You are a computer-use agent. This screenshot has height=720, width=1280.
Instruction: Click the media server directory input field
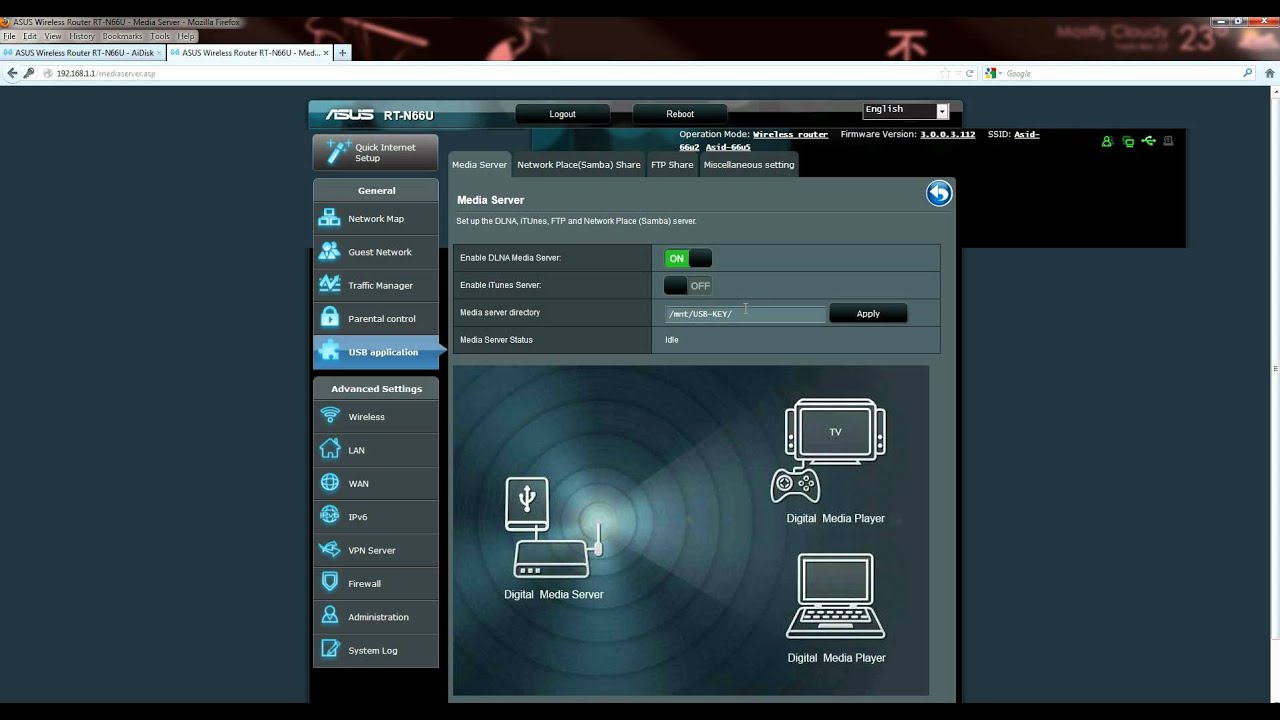[x=746, y=314]
